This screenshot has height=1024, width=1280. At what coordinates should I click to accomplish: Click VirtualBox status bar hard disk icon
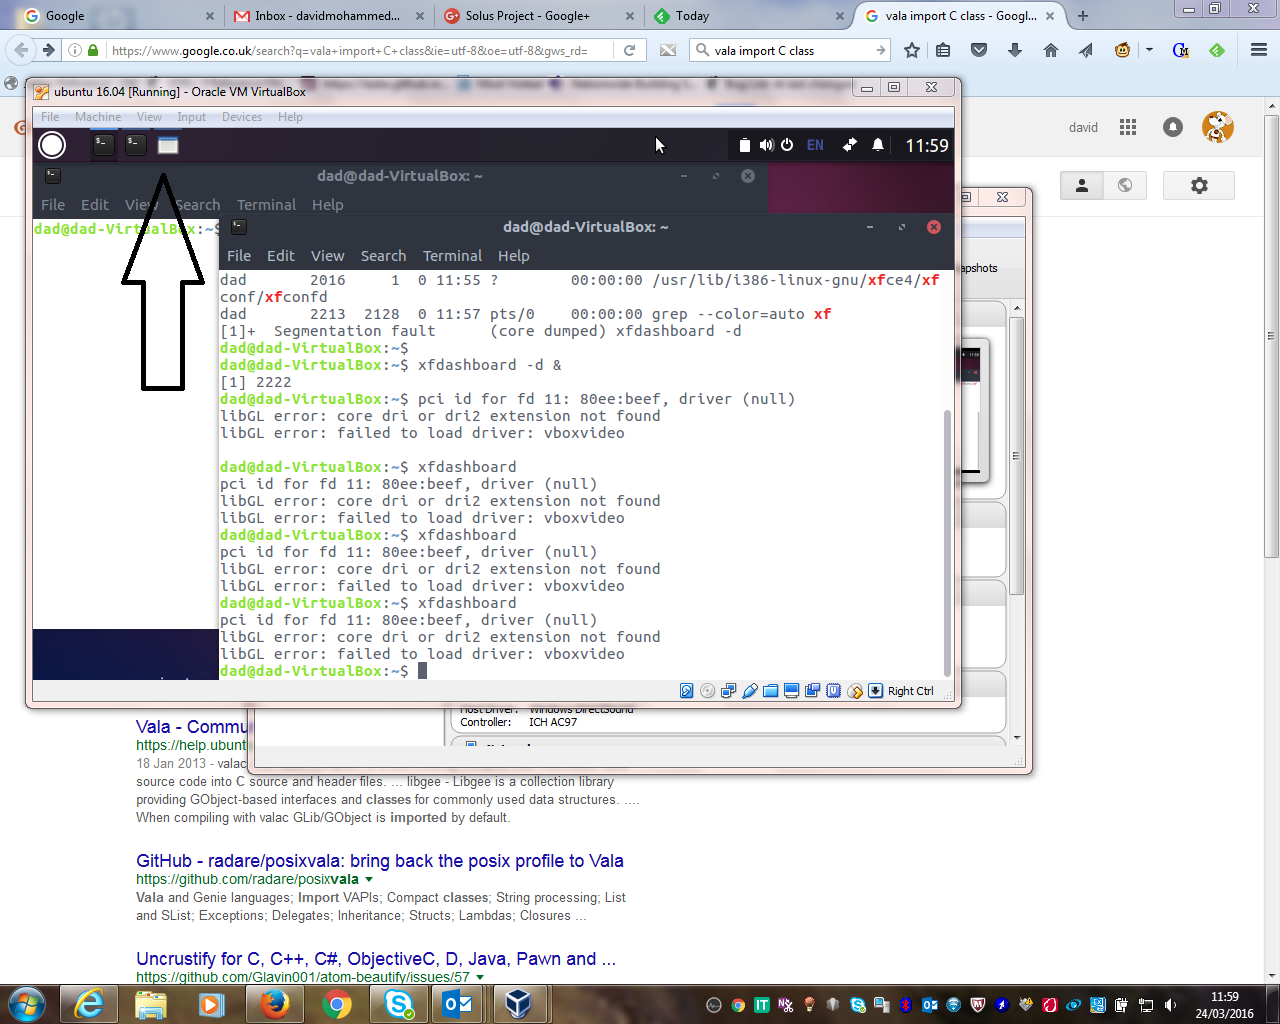[686, 691]
